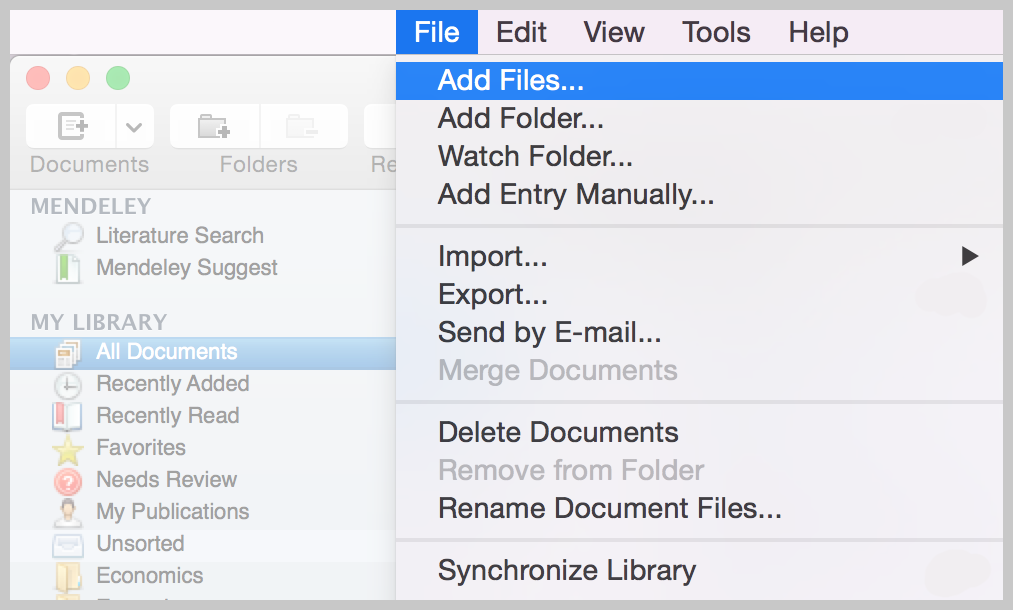Select the My Publications person icon
The image size is (1013, 610).
(68, 512)
